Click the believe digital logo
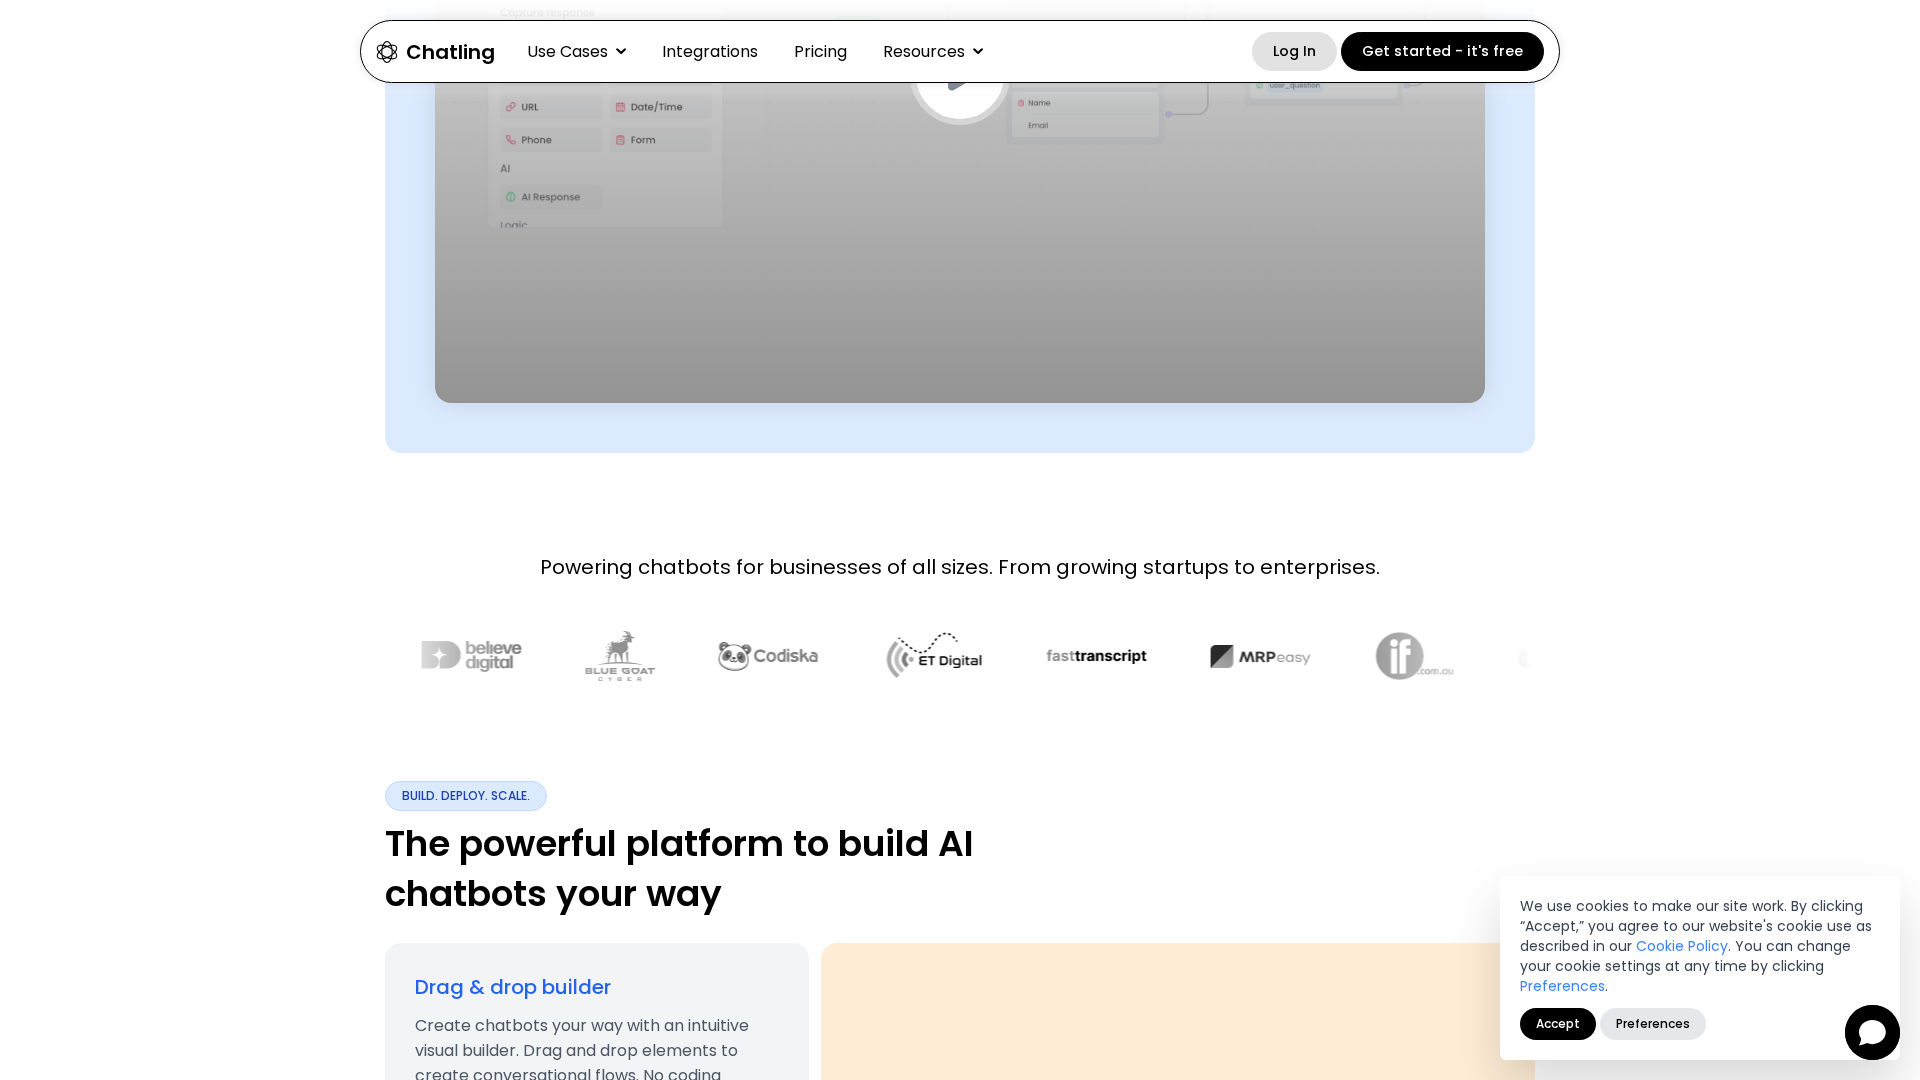This screenshot has width=1920, height=1080. (471, 656)
